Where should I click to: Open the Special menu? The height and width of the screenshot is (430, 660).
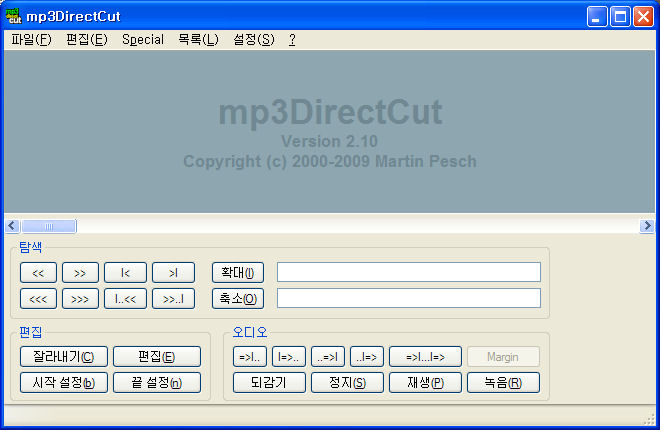point(143,40)
